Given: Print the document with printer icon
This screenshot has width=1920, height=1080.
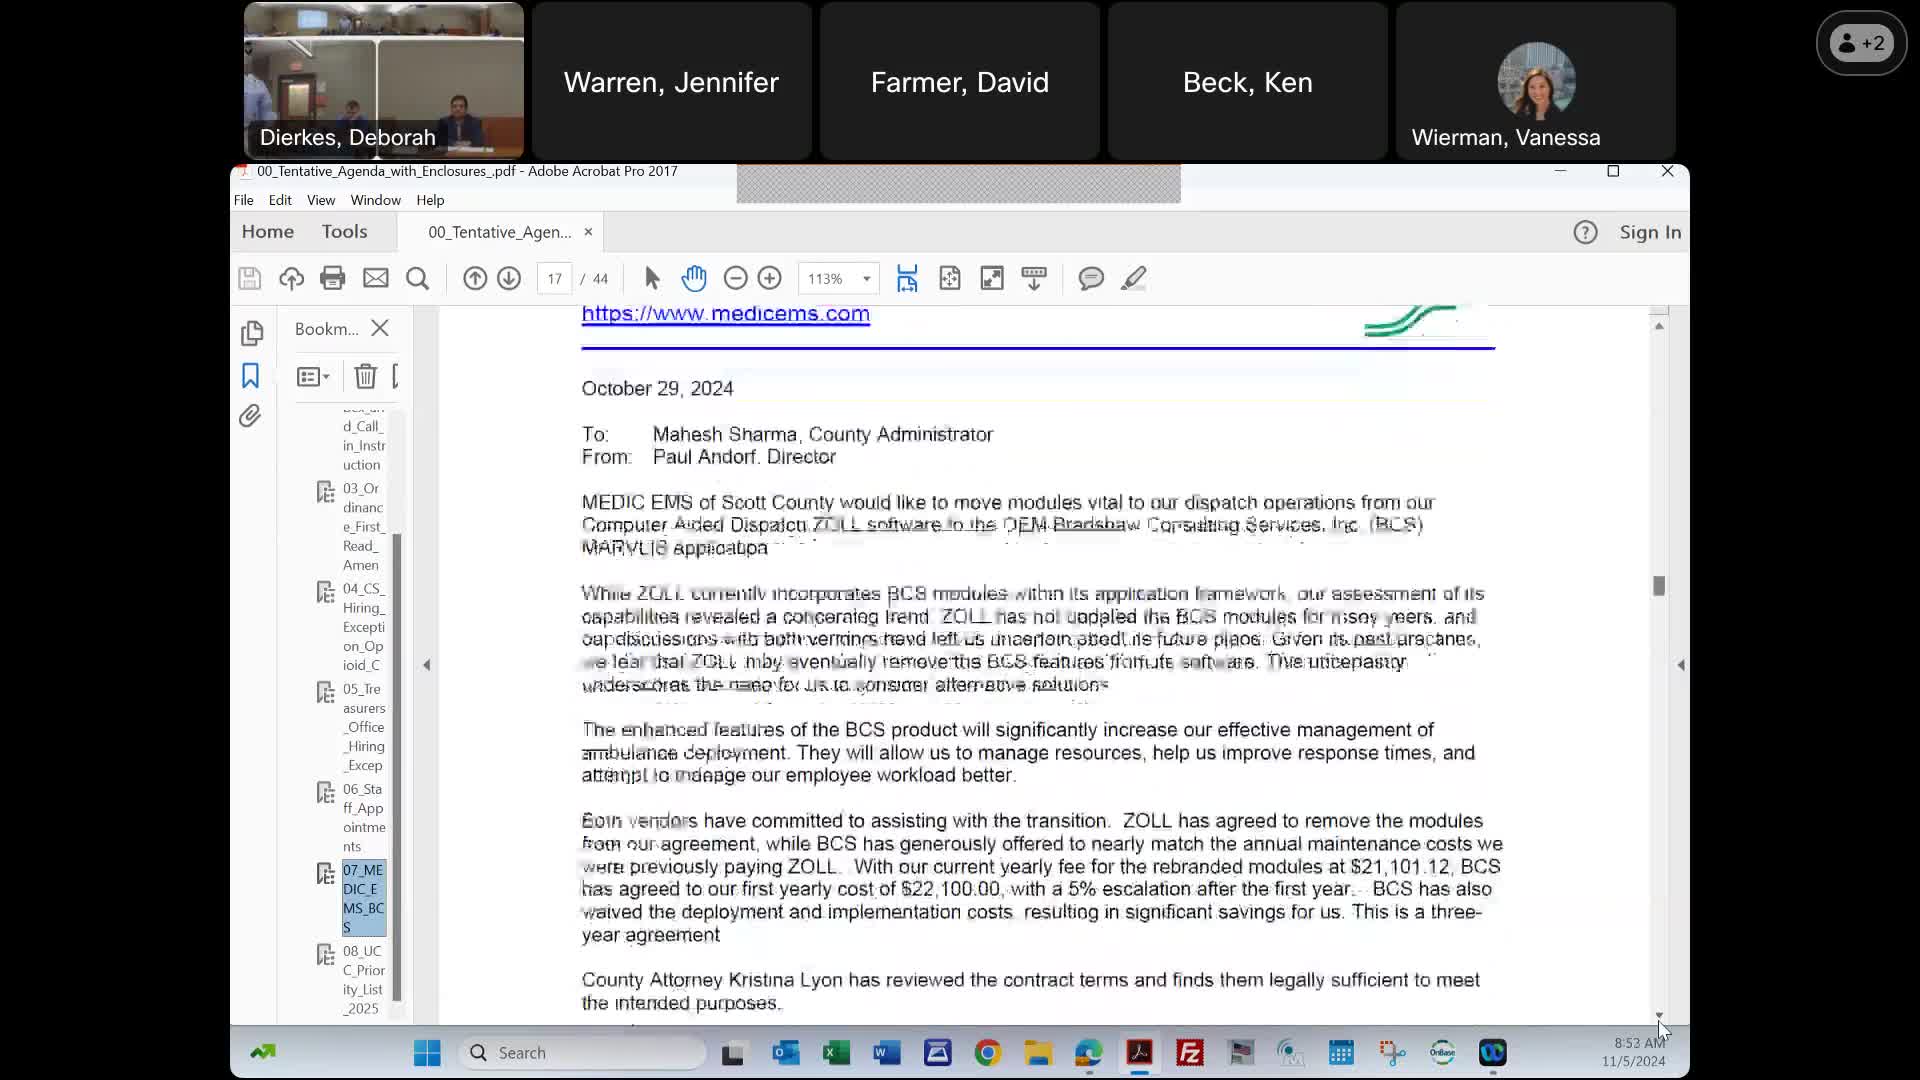Looking at the screenshot, I should 333,279.
